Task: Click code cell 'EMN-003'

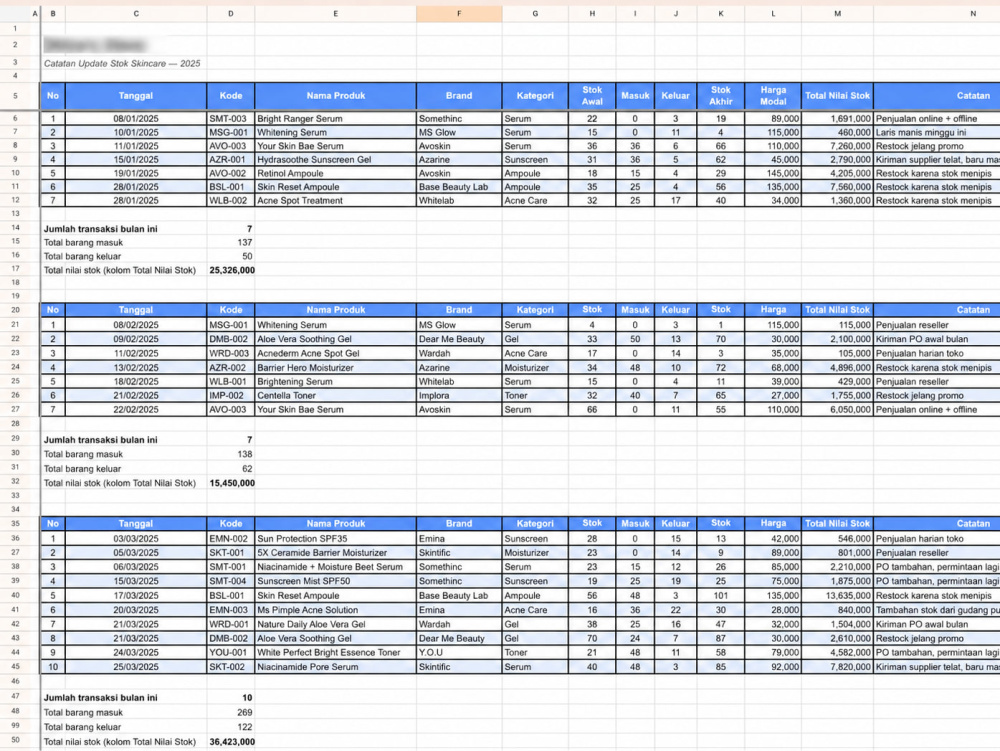Action: (228, 610)
